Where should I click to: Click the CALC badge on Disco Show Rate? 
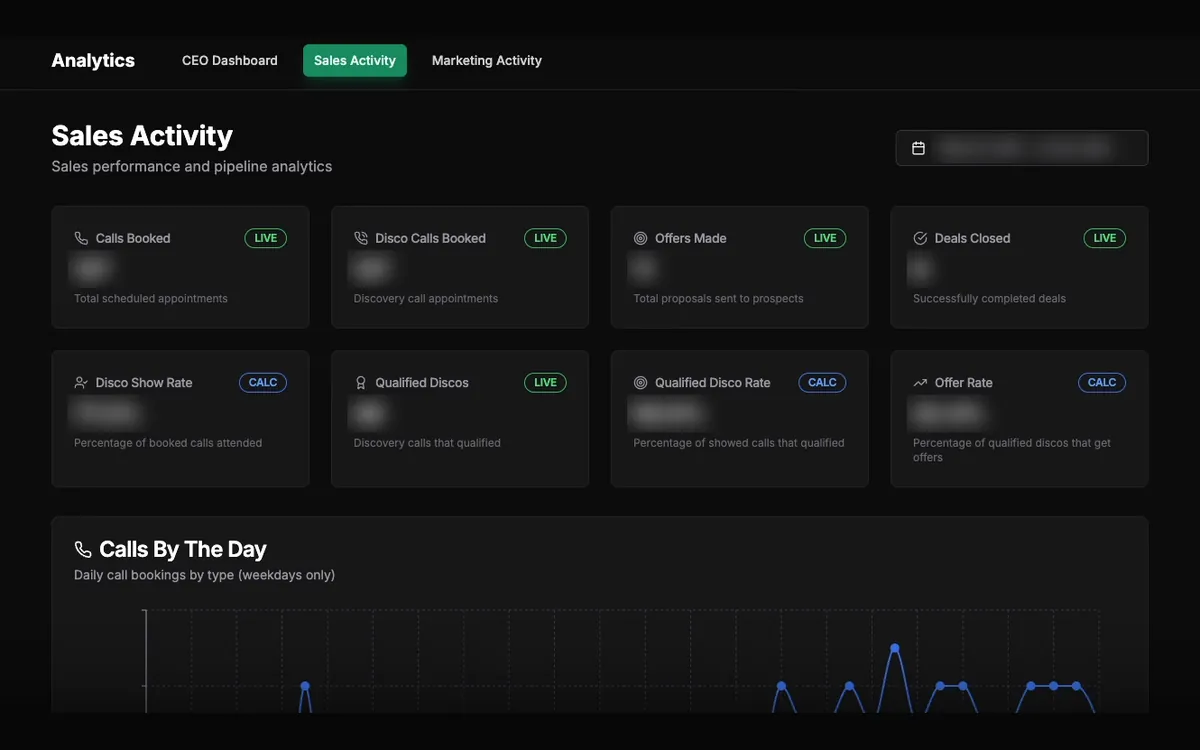[x=263, y=382]
